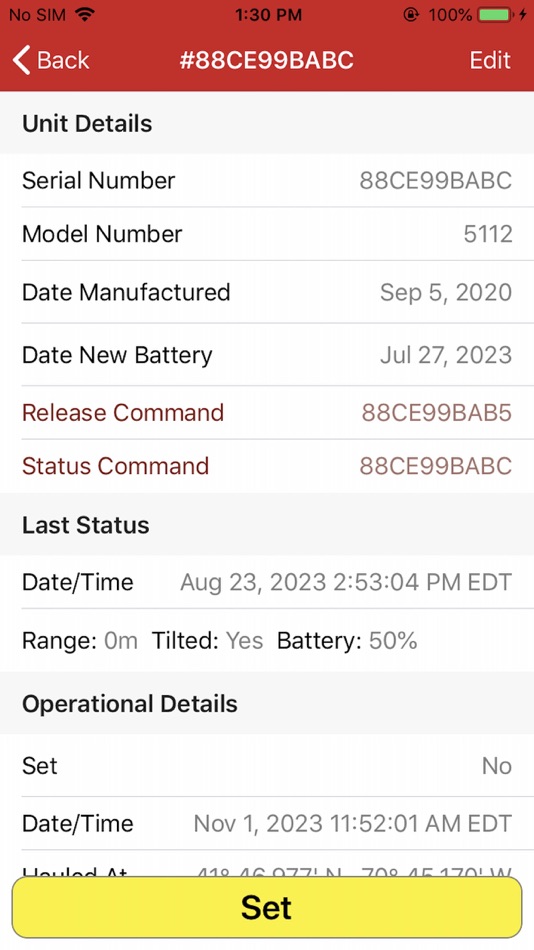Viewport: 534px width, 950px height.
Task: Tap the Range Tilted Battery status row
Action: pyautogui.click(x=267, y=640)
